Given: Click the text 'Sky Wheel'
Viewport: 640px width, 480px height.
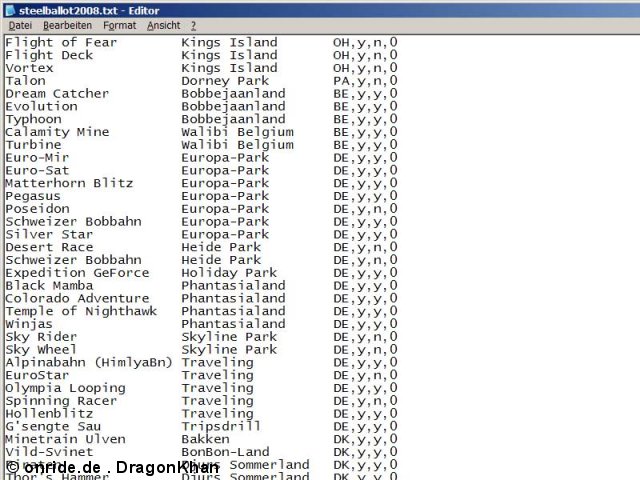Looking at the screenshot, I should coord(41,350).
